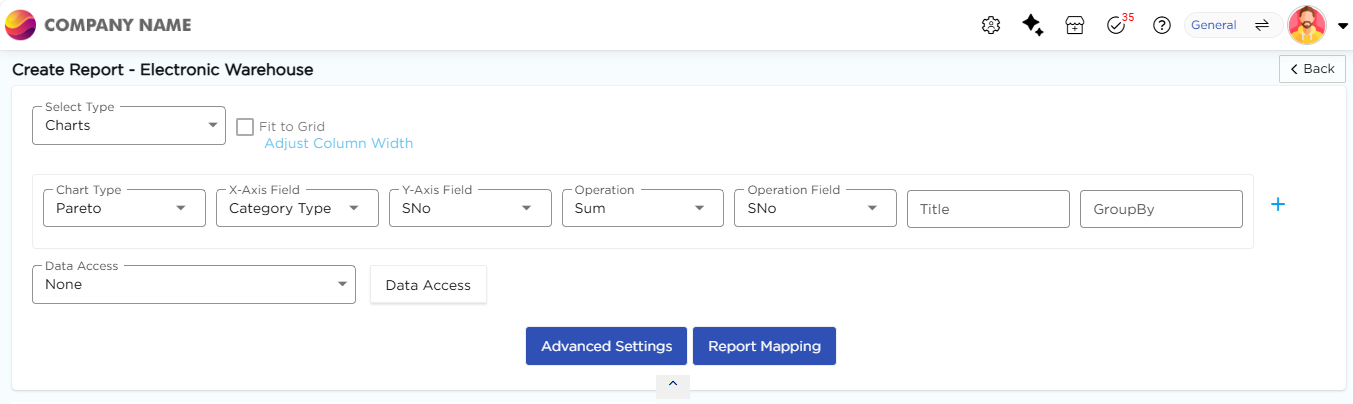1353x404 pixels.
Task: Click the Advanced Settings button
Action: (x=606, y=346)
